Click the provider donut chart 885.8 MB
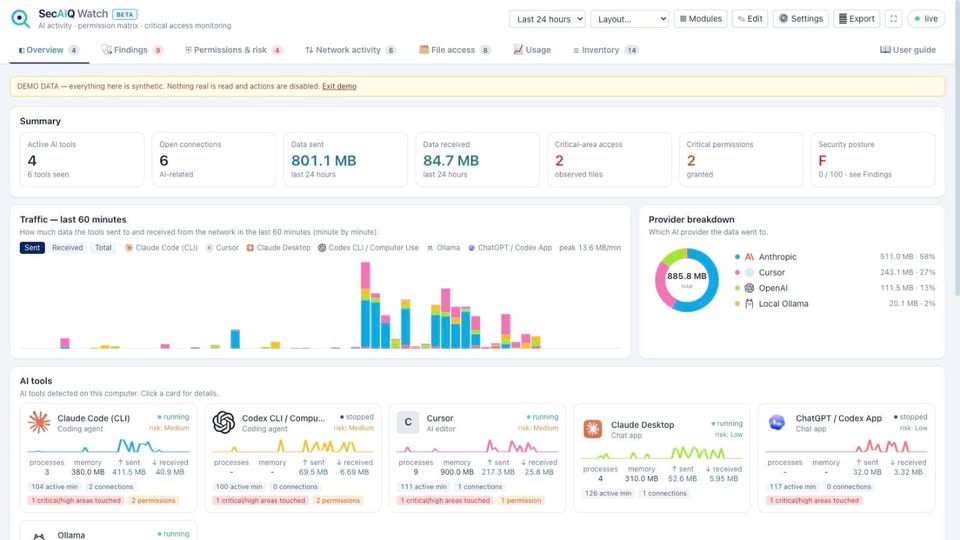Image resolution: width=960 pixels, height=540 pixels. pyautogui.click(x=686, y=280)
